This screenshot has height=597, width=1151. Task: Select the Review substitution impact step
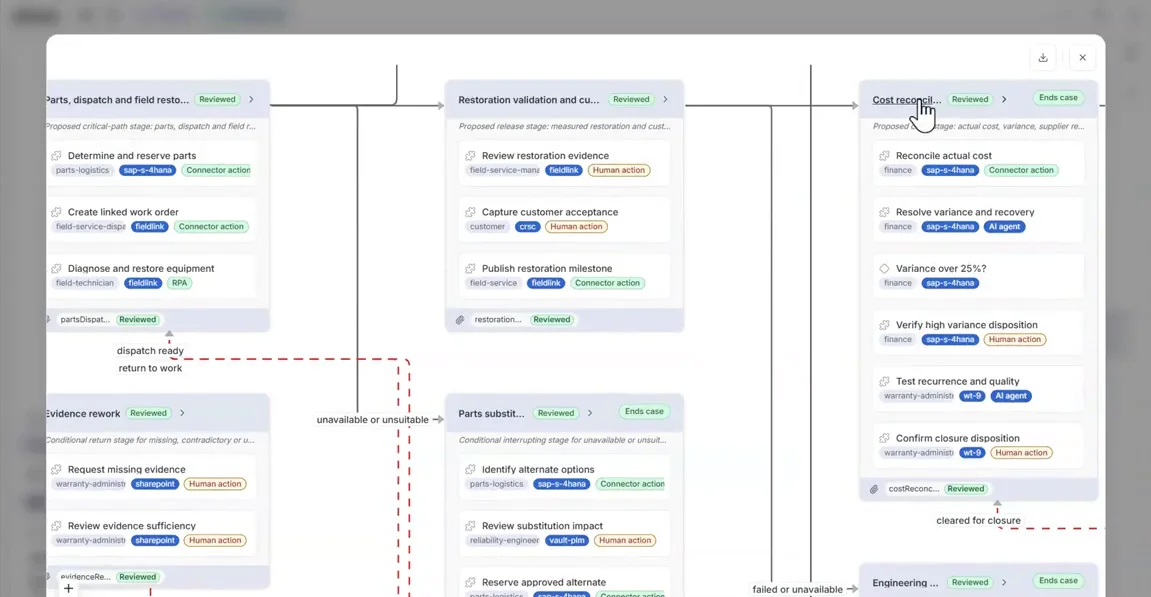(564, 532)
